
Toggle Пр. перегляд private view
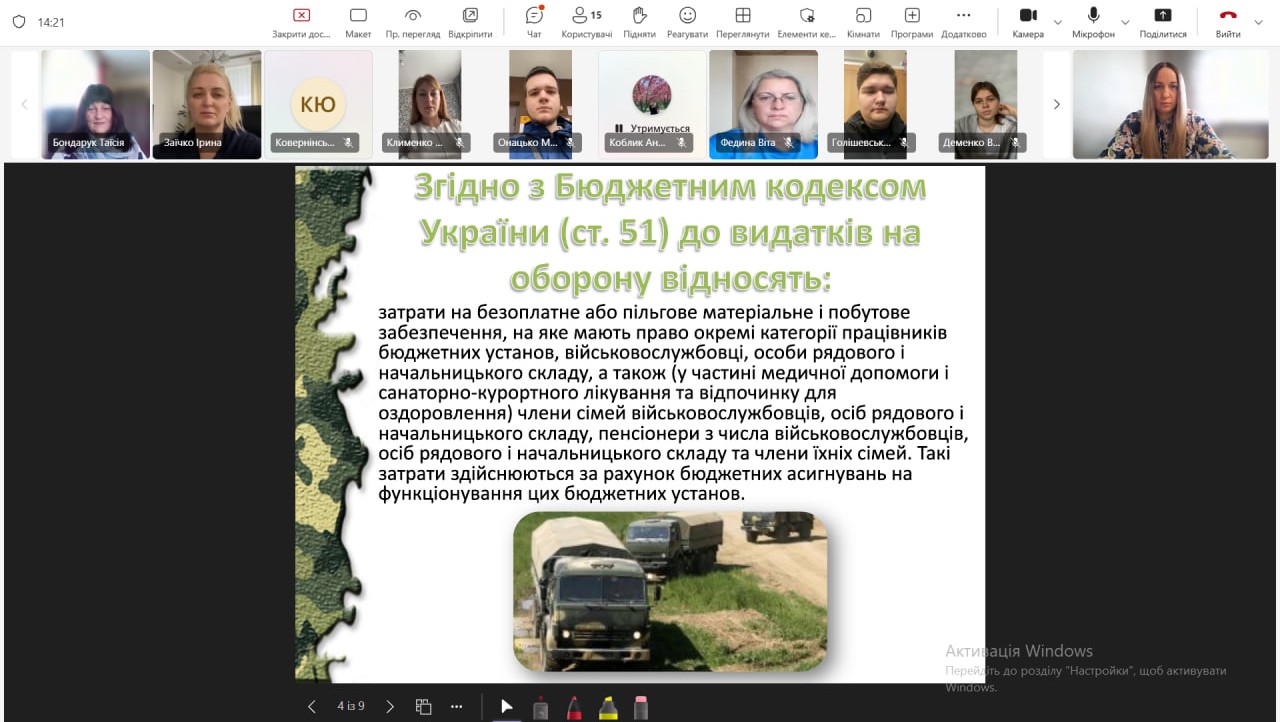(x=413, y=22)
